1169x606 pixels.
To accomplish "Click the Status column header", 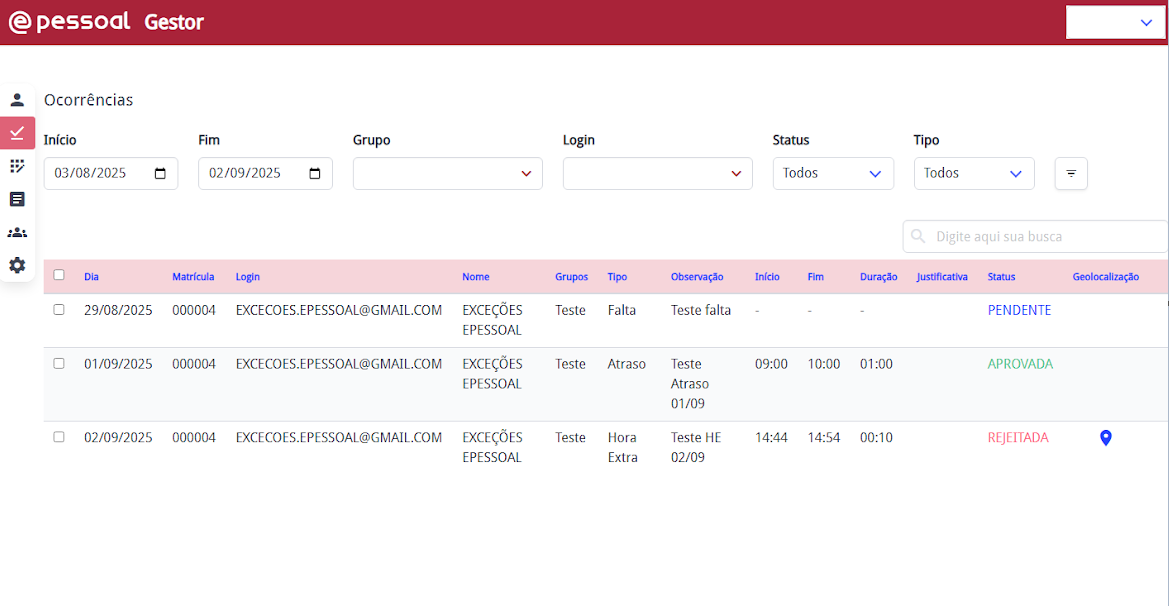I will click(1001, 277).
